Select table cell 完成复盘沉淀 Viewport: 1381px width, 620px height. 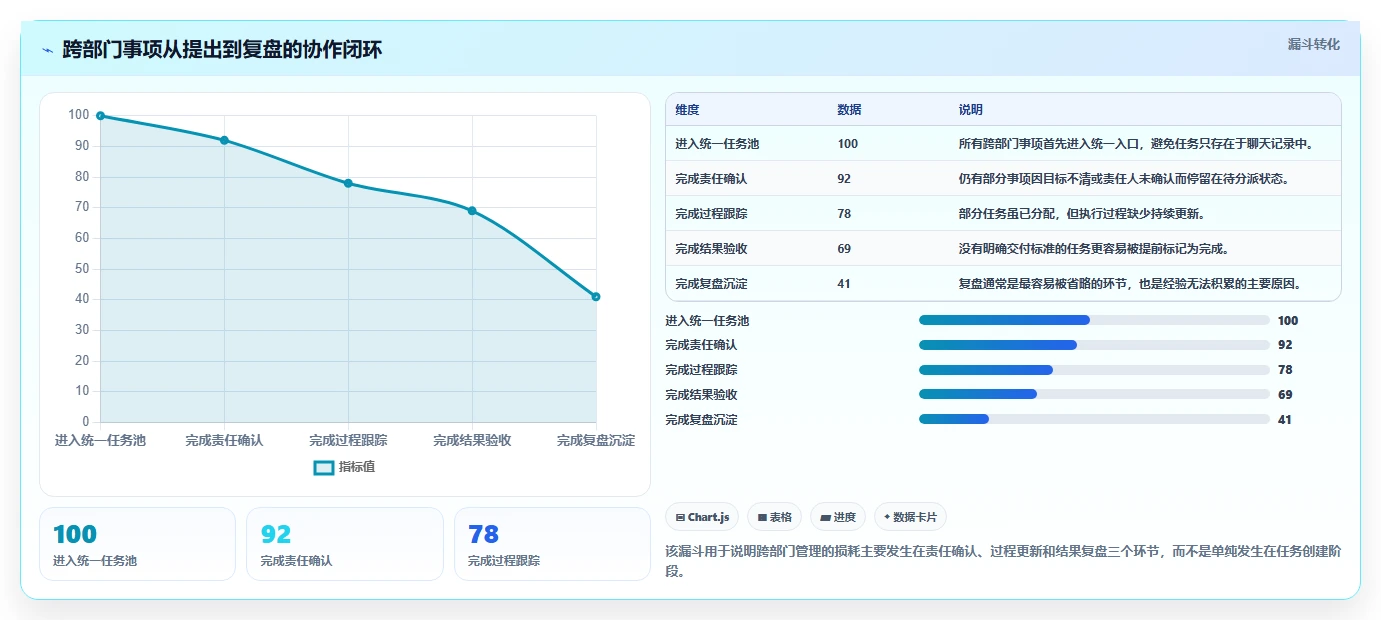(x=711, y=284)
